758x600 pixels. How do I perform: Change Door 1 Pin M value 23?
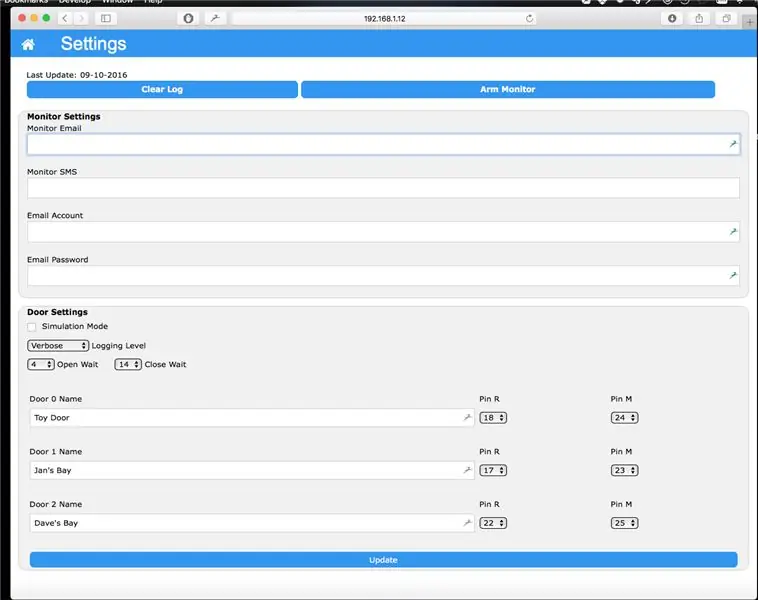(x=624, y=470)
